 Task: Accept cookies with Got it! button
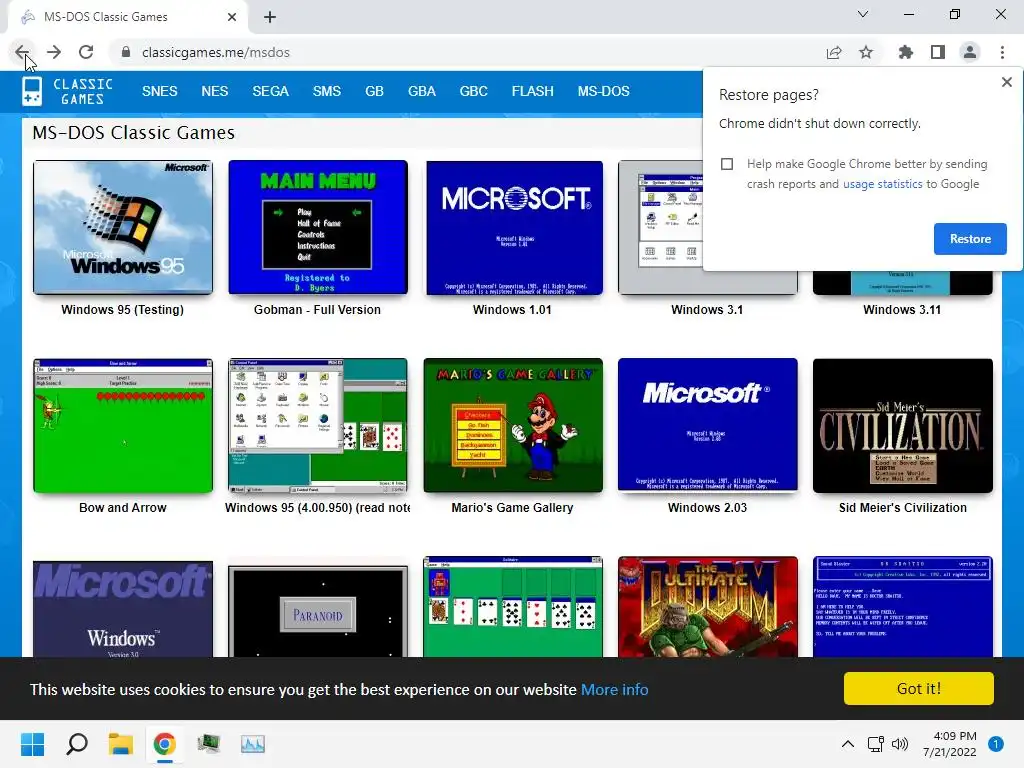click(x=918, y=688)
